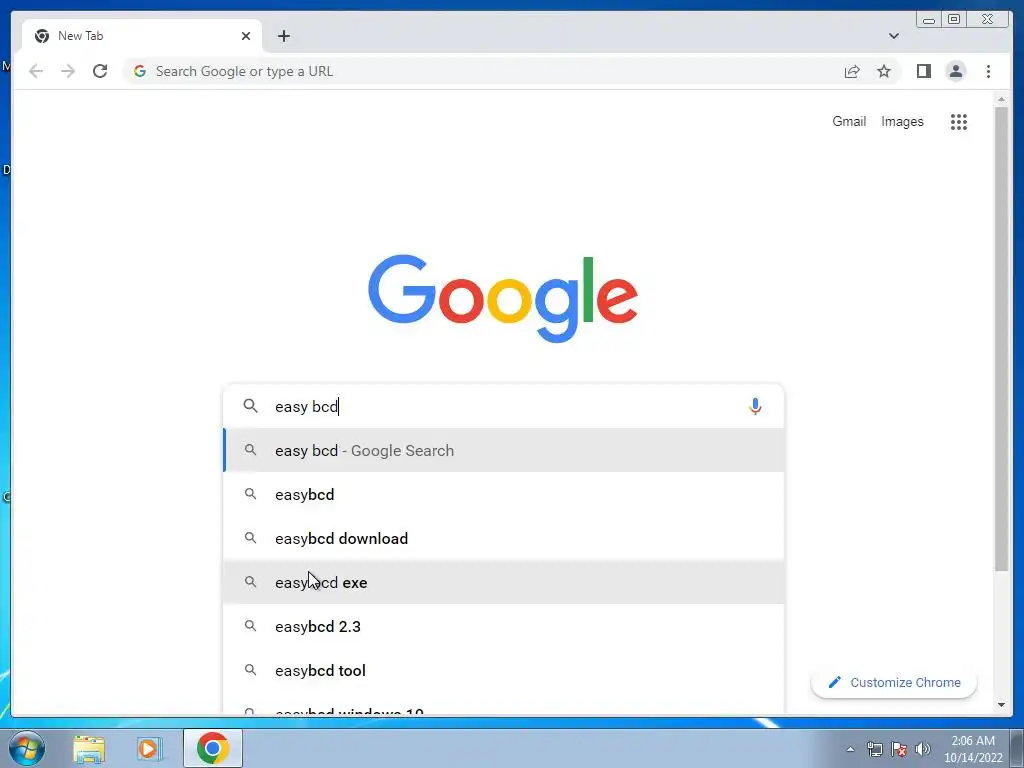Viewport: 1024px width, 768px height.
Task: Open the Gmail link
Action: coord(848,121)
